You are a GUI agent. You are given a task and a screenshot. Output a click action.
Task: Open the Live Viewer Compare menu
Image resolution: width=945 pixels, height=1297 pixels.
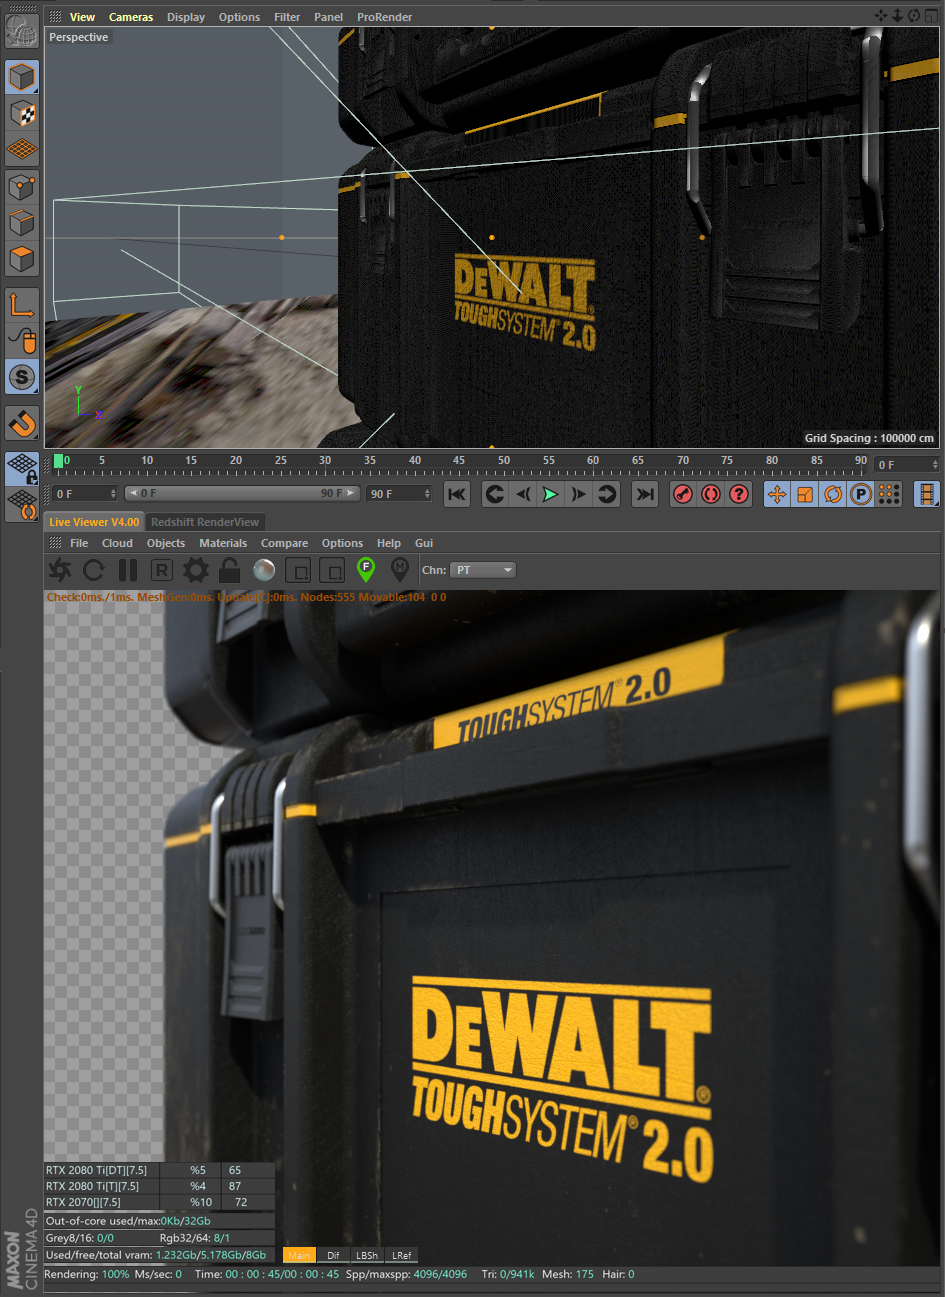[x=285, y=543]
